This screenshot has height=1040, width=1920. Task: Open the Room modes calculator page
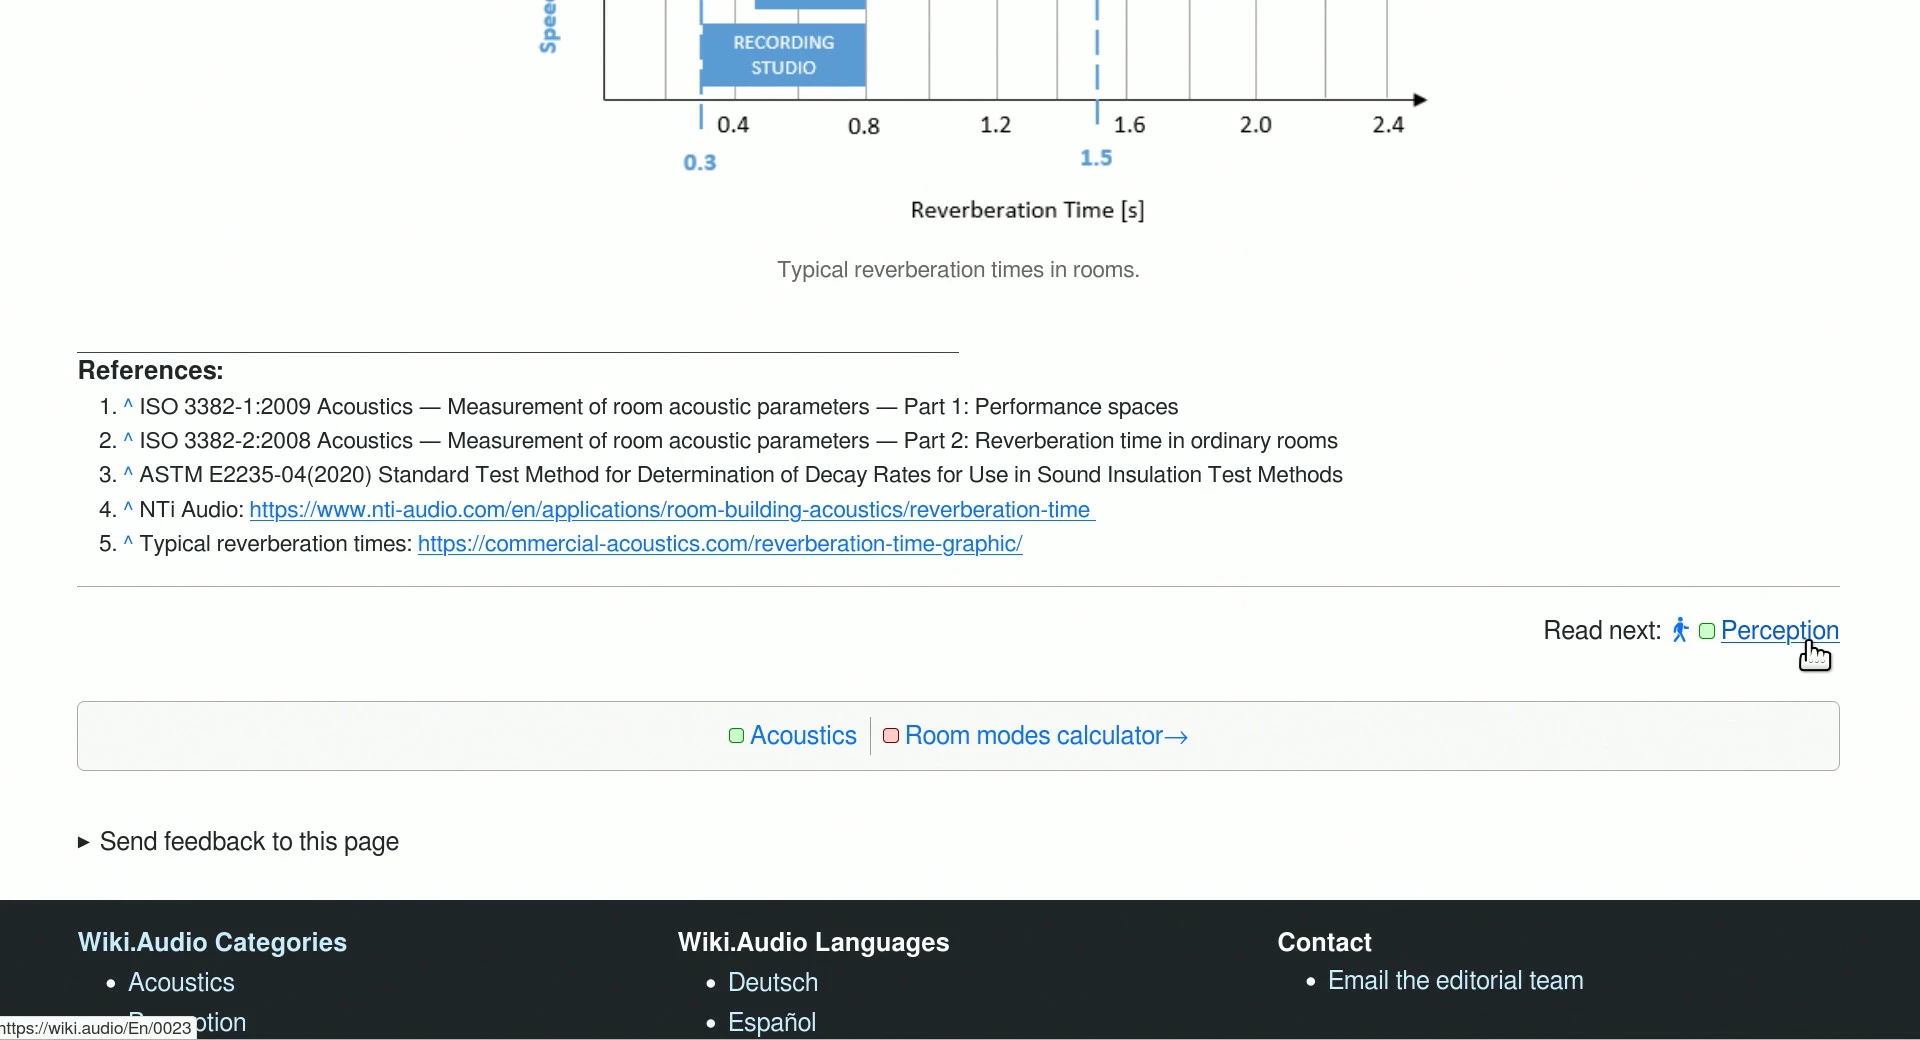[1046, 736]
